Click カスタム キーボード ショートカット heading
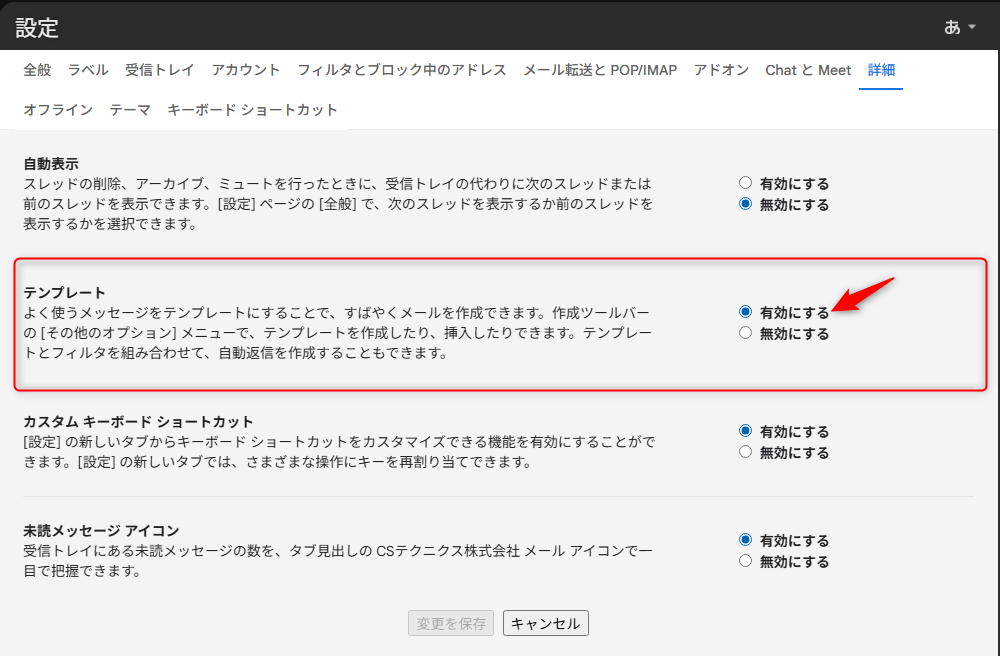 pyautogui.click(x=138, y=421)
